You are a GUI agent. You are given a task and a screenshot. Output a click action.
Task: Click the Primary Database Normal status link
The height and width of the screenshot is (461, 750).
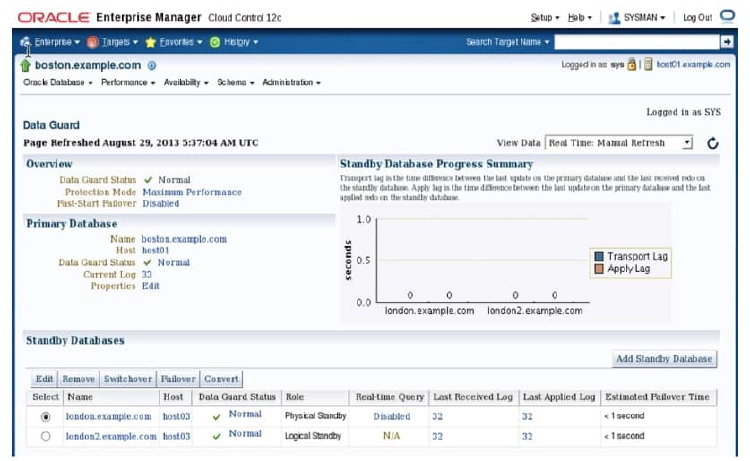point(174,263)
